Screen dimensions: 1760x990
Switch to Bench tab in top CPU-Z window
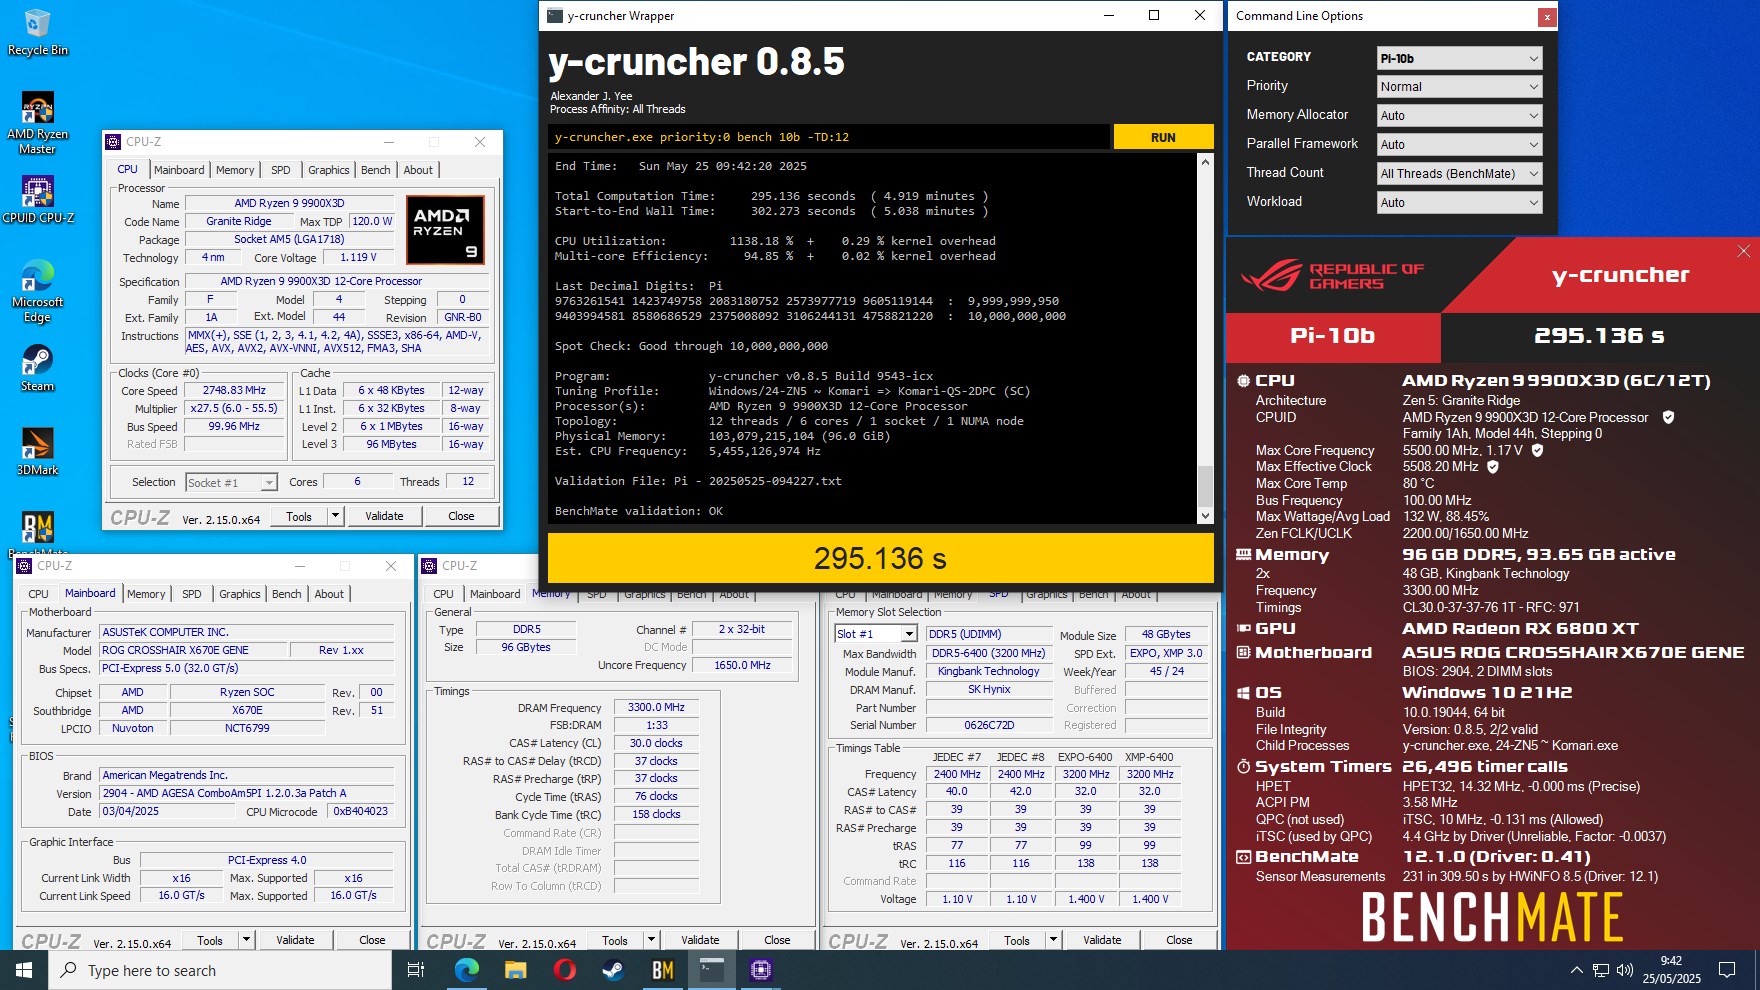tap(376, 170)
